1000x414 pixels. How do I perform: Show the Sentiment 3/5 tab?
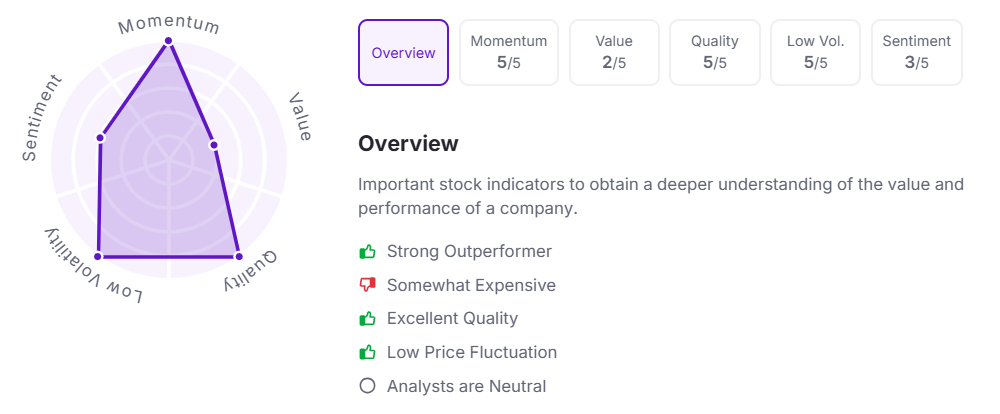916,53
